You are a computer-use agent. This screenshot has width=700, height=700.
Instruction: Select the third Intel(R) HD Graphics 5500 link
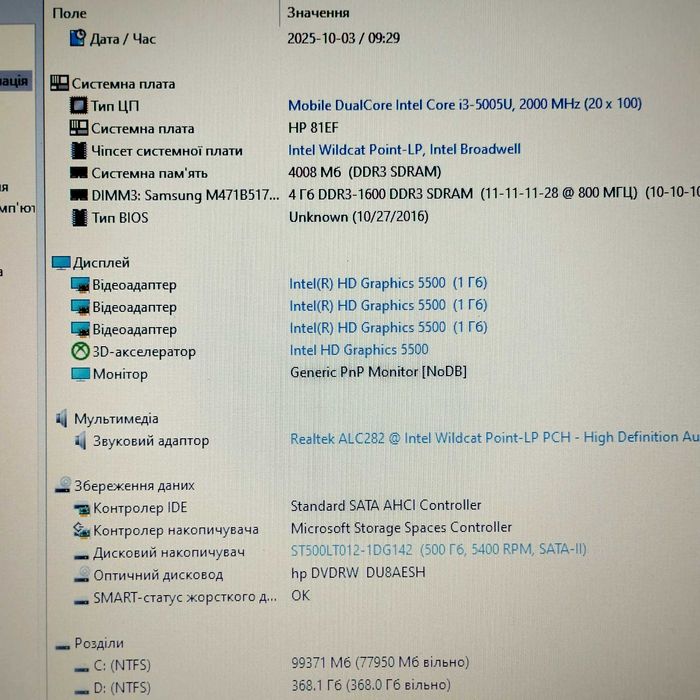[x=388, y=327]
